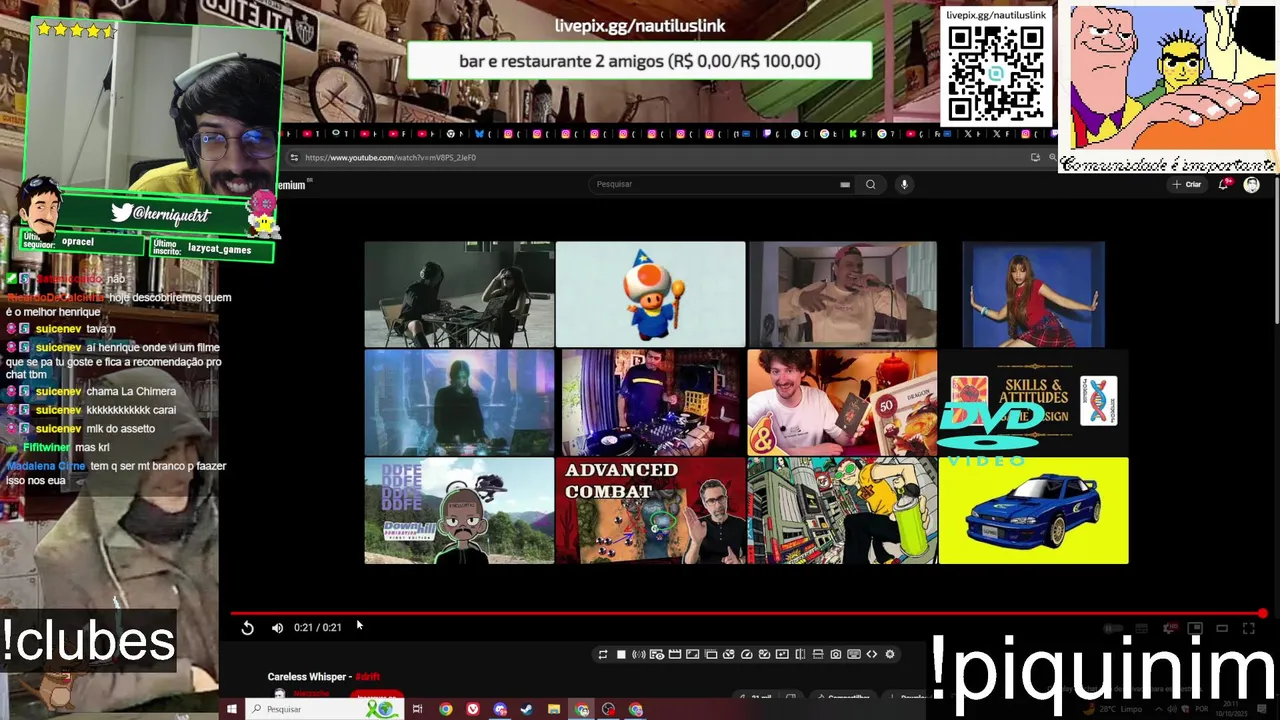
Task: Click the end of the red progress bar
Action: point(1263,614)
